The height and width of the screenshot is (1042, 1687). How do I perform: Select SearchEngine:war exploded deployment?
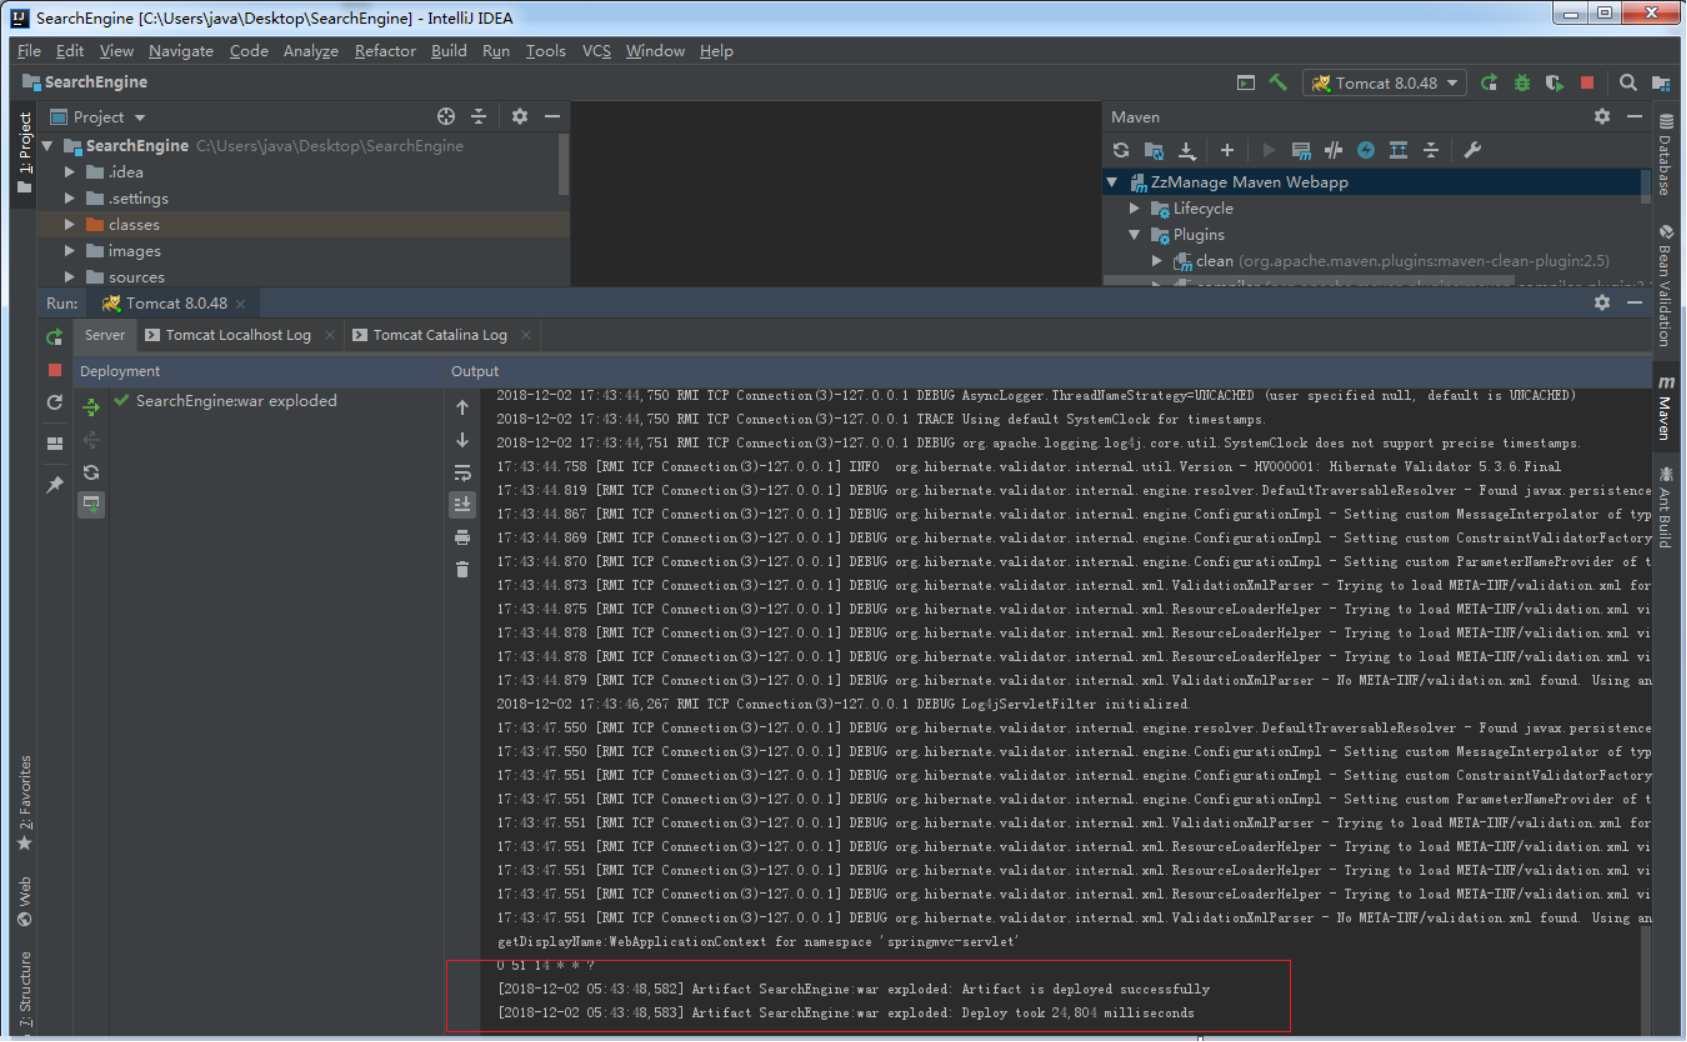coord(236,401)
